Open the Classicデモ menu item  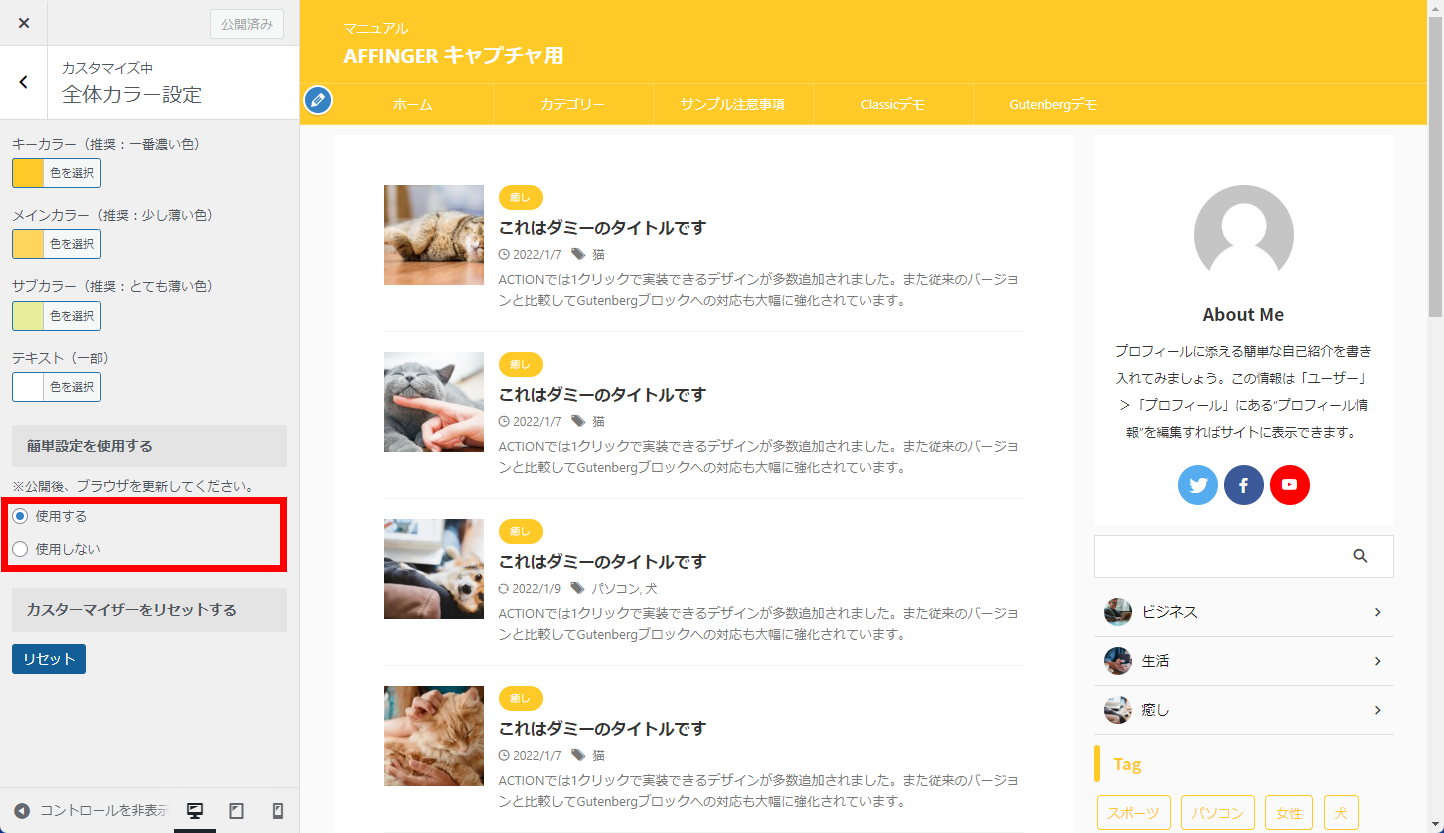point(893,104)
